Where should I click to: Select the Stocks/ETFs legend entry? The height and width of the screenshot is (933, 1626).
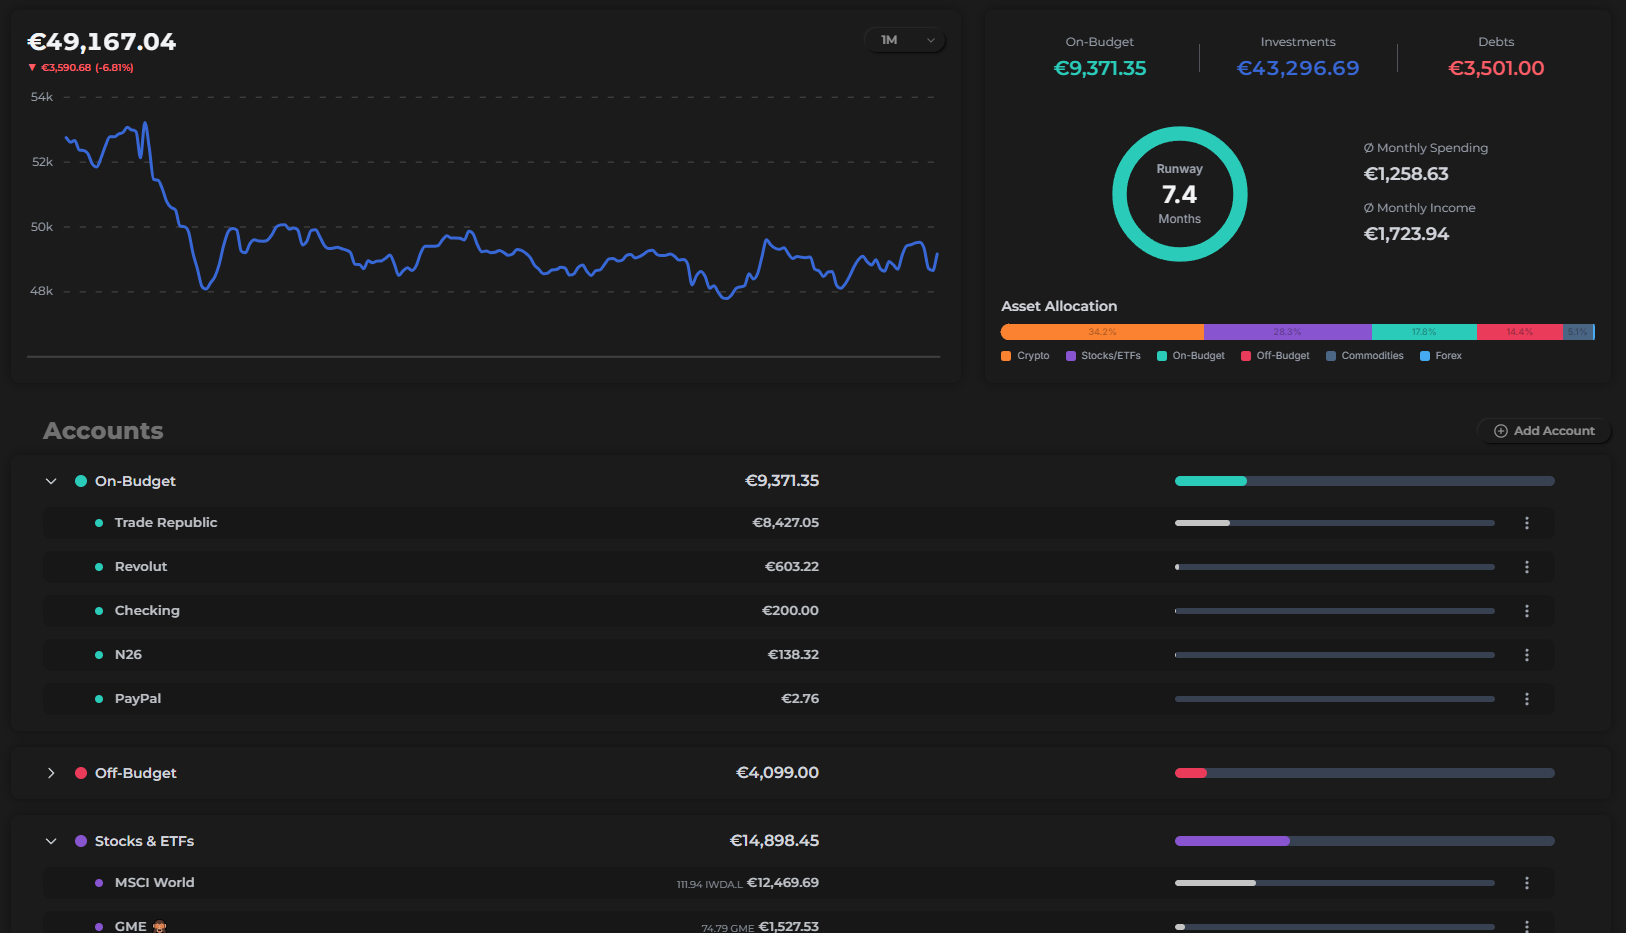(x=1102, y=355)
